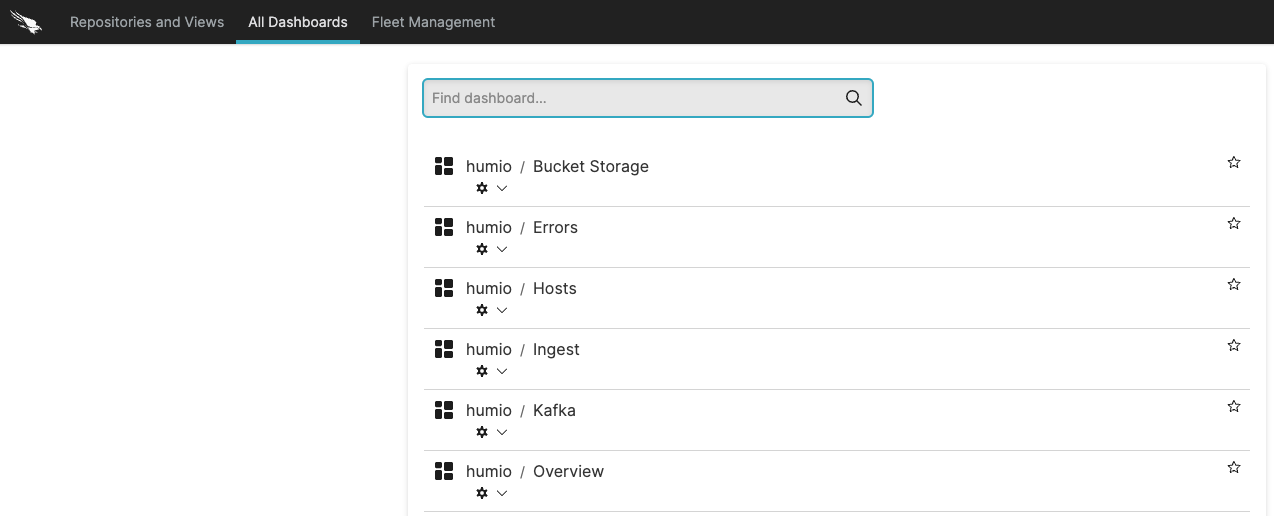
Task: Click the humio repository name beside Overview
Action: (x=489, y=471)
